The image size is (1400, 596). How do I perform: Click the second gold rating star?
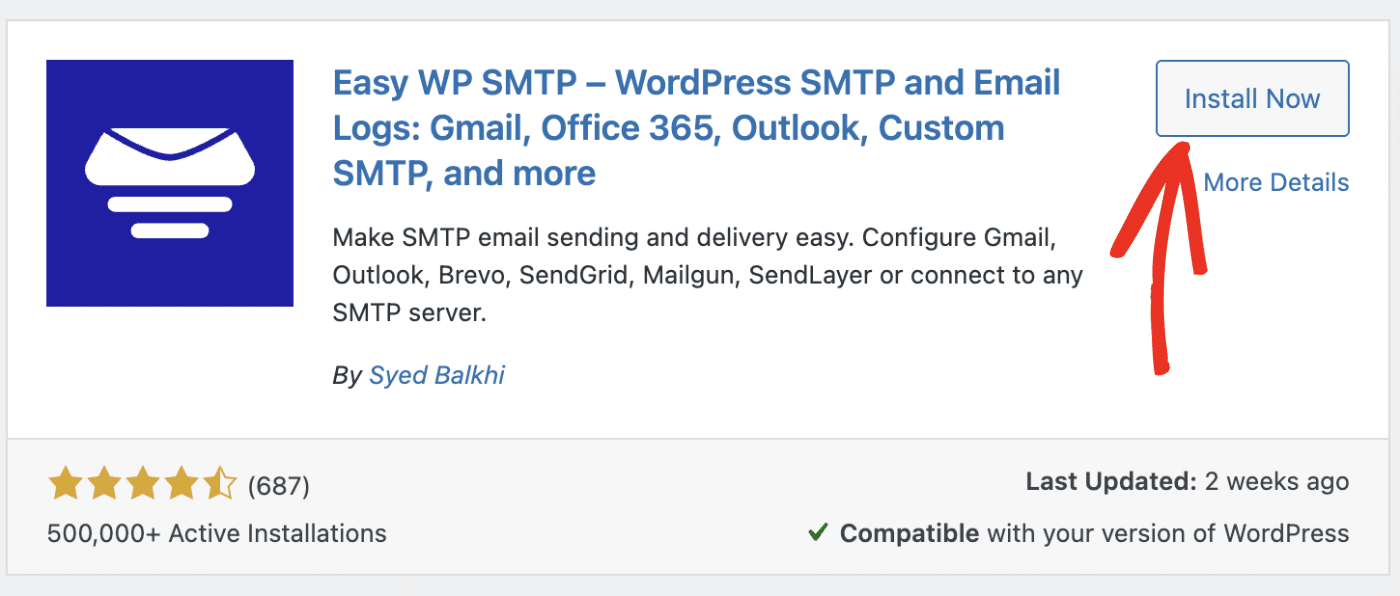coord(104,486)
